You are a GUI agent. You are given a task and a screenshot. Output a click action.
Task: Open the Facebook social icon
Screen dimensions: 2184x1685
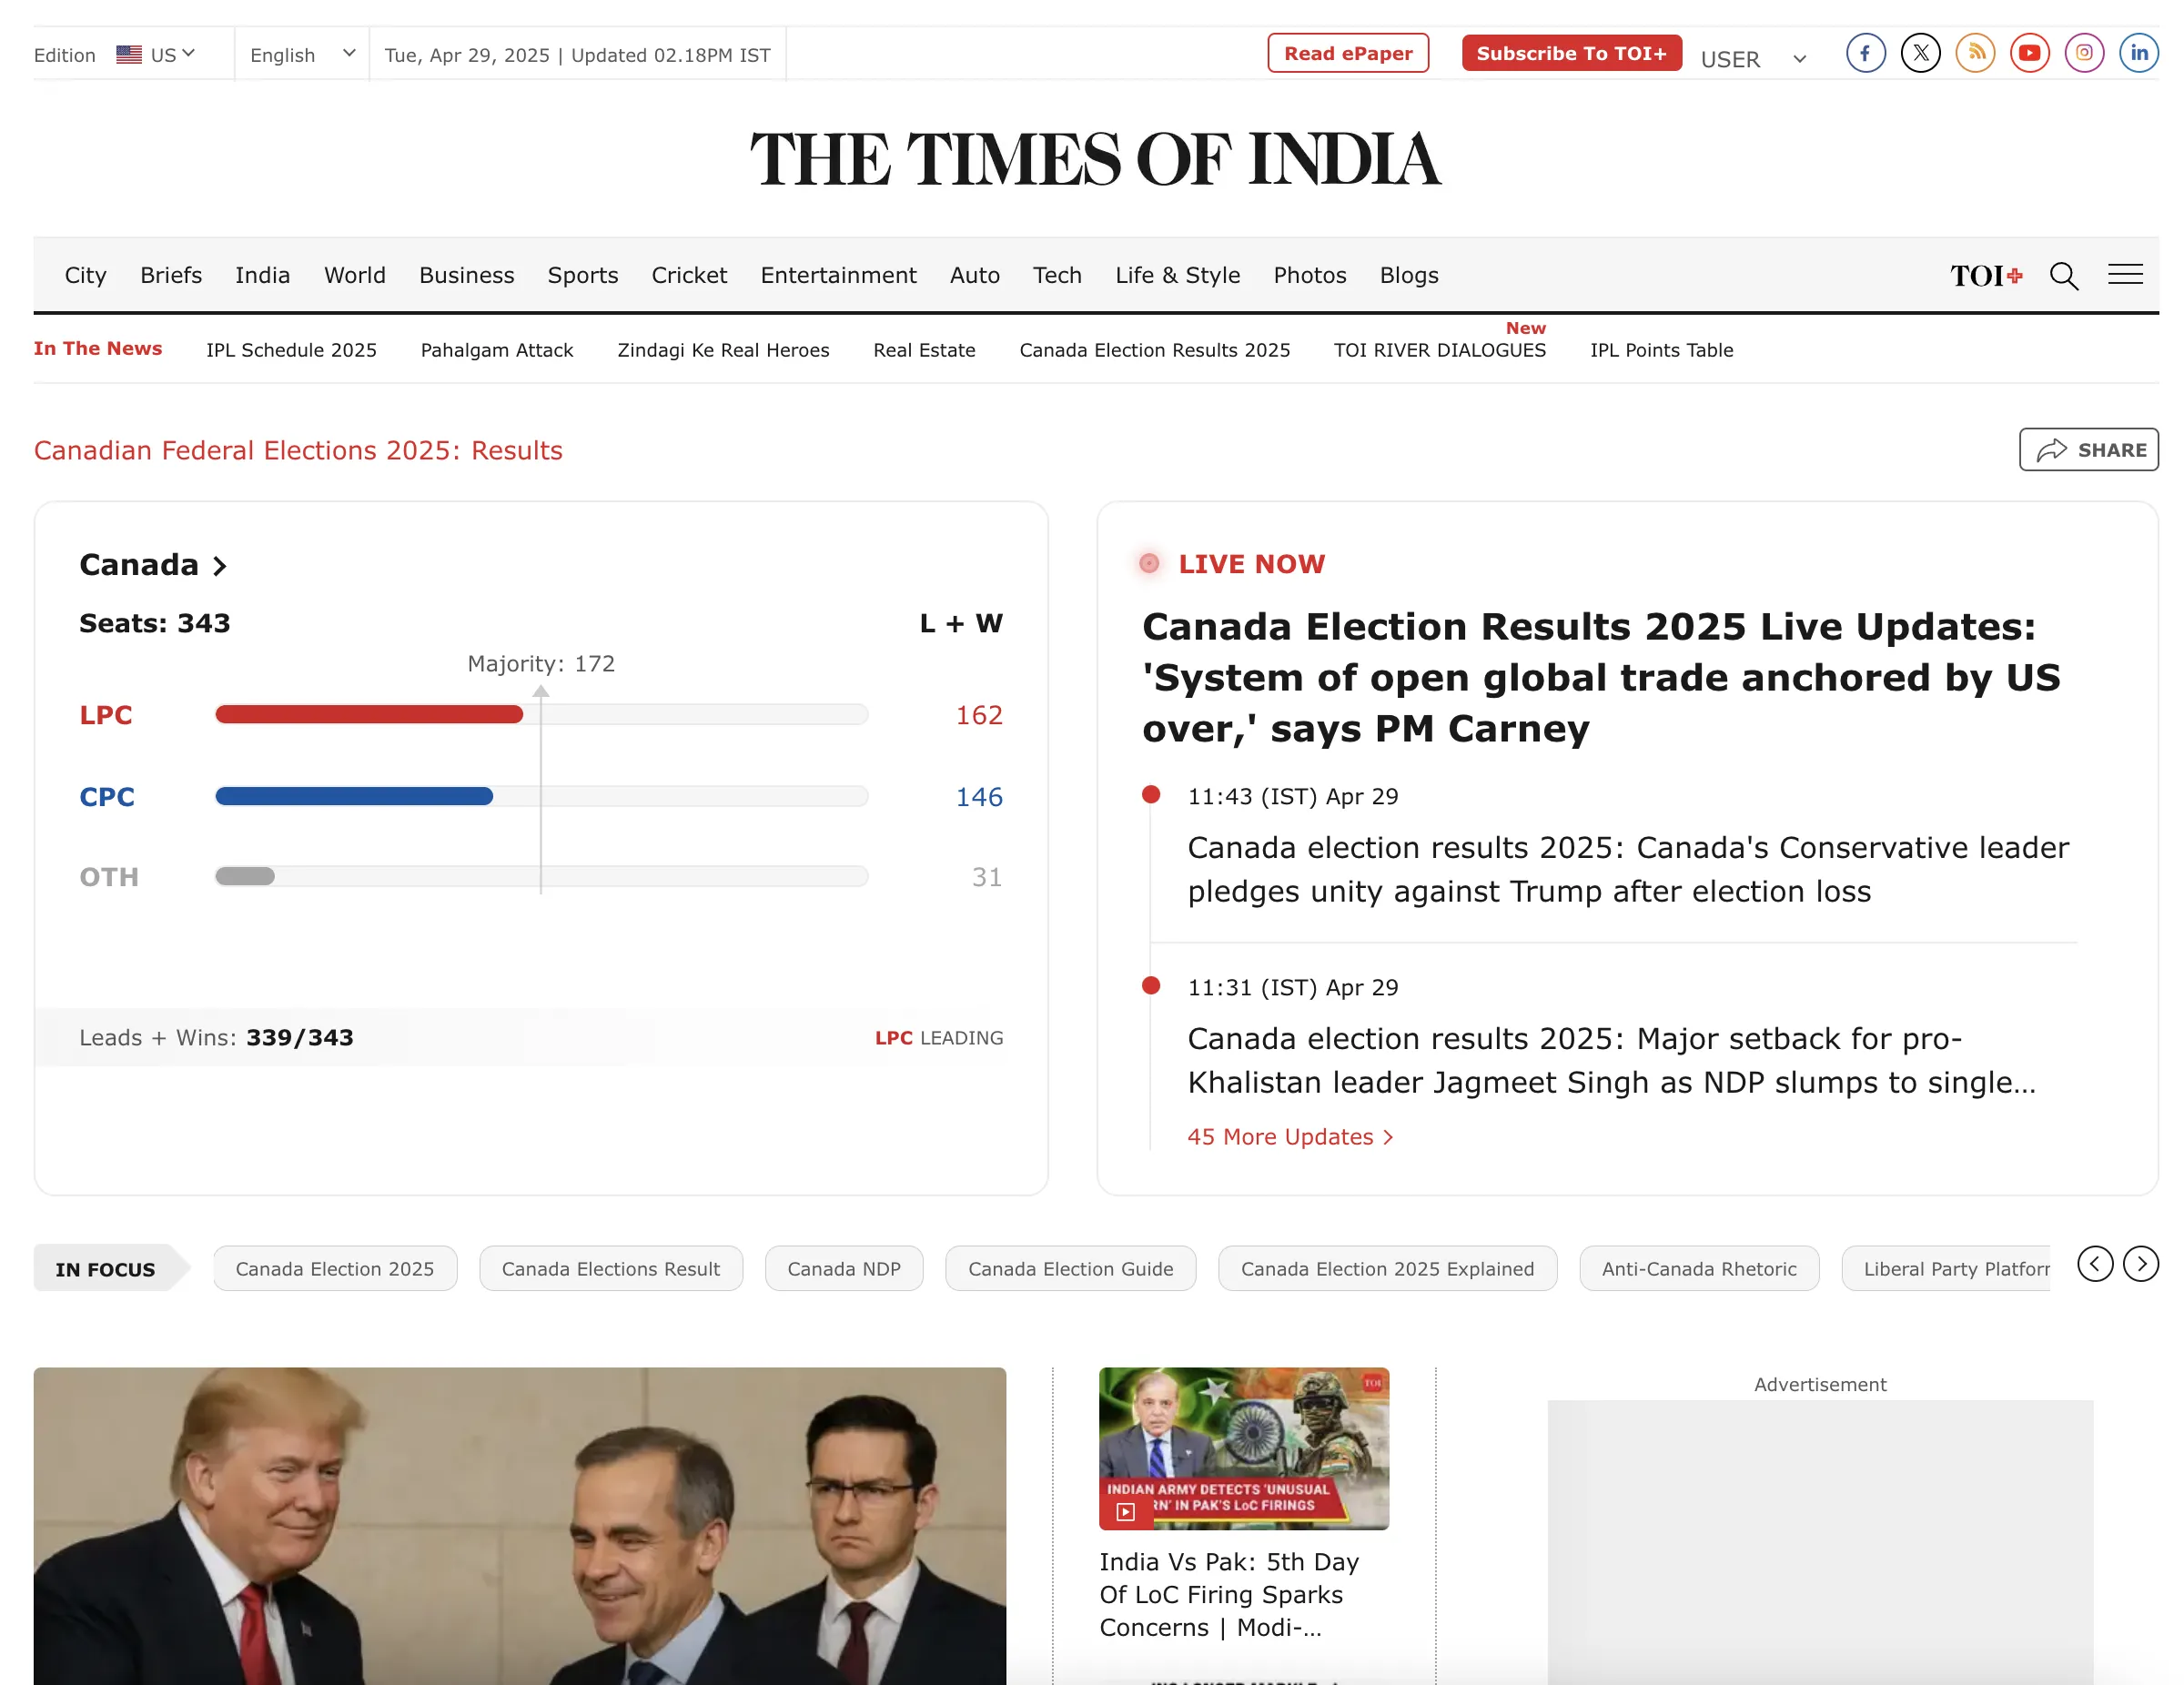[x=1866, y=53]
